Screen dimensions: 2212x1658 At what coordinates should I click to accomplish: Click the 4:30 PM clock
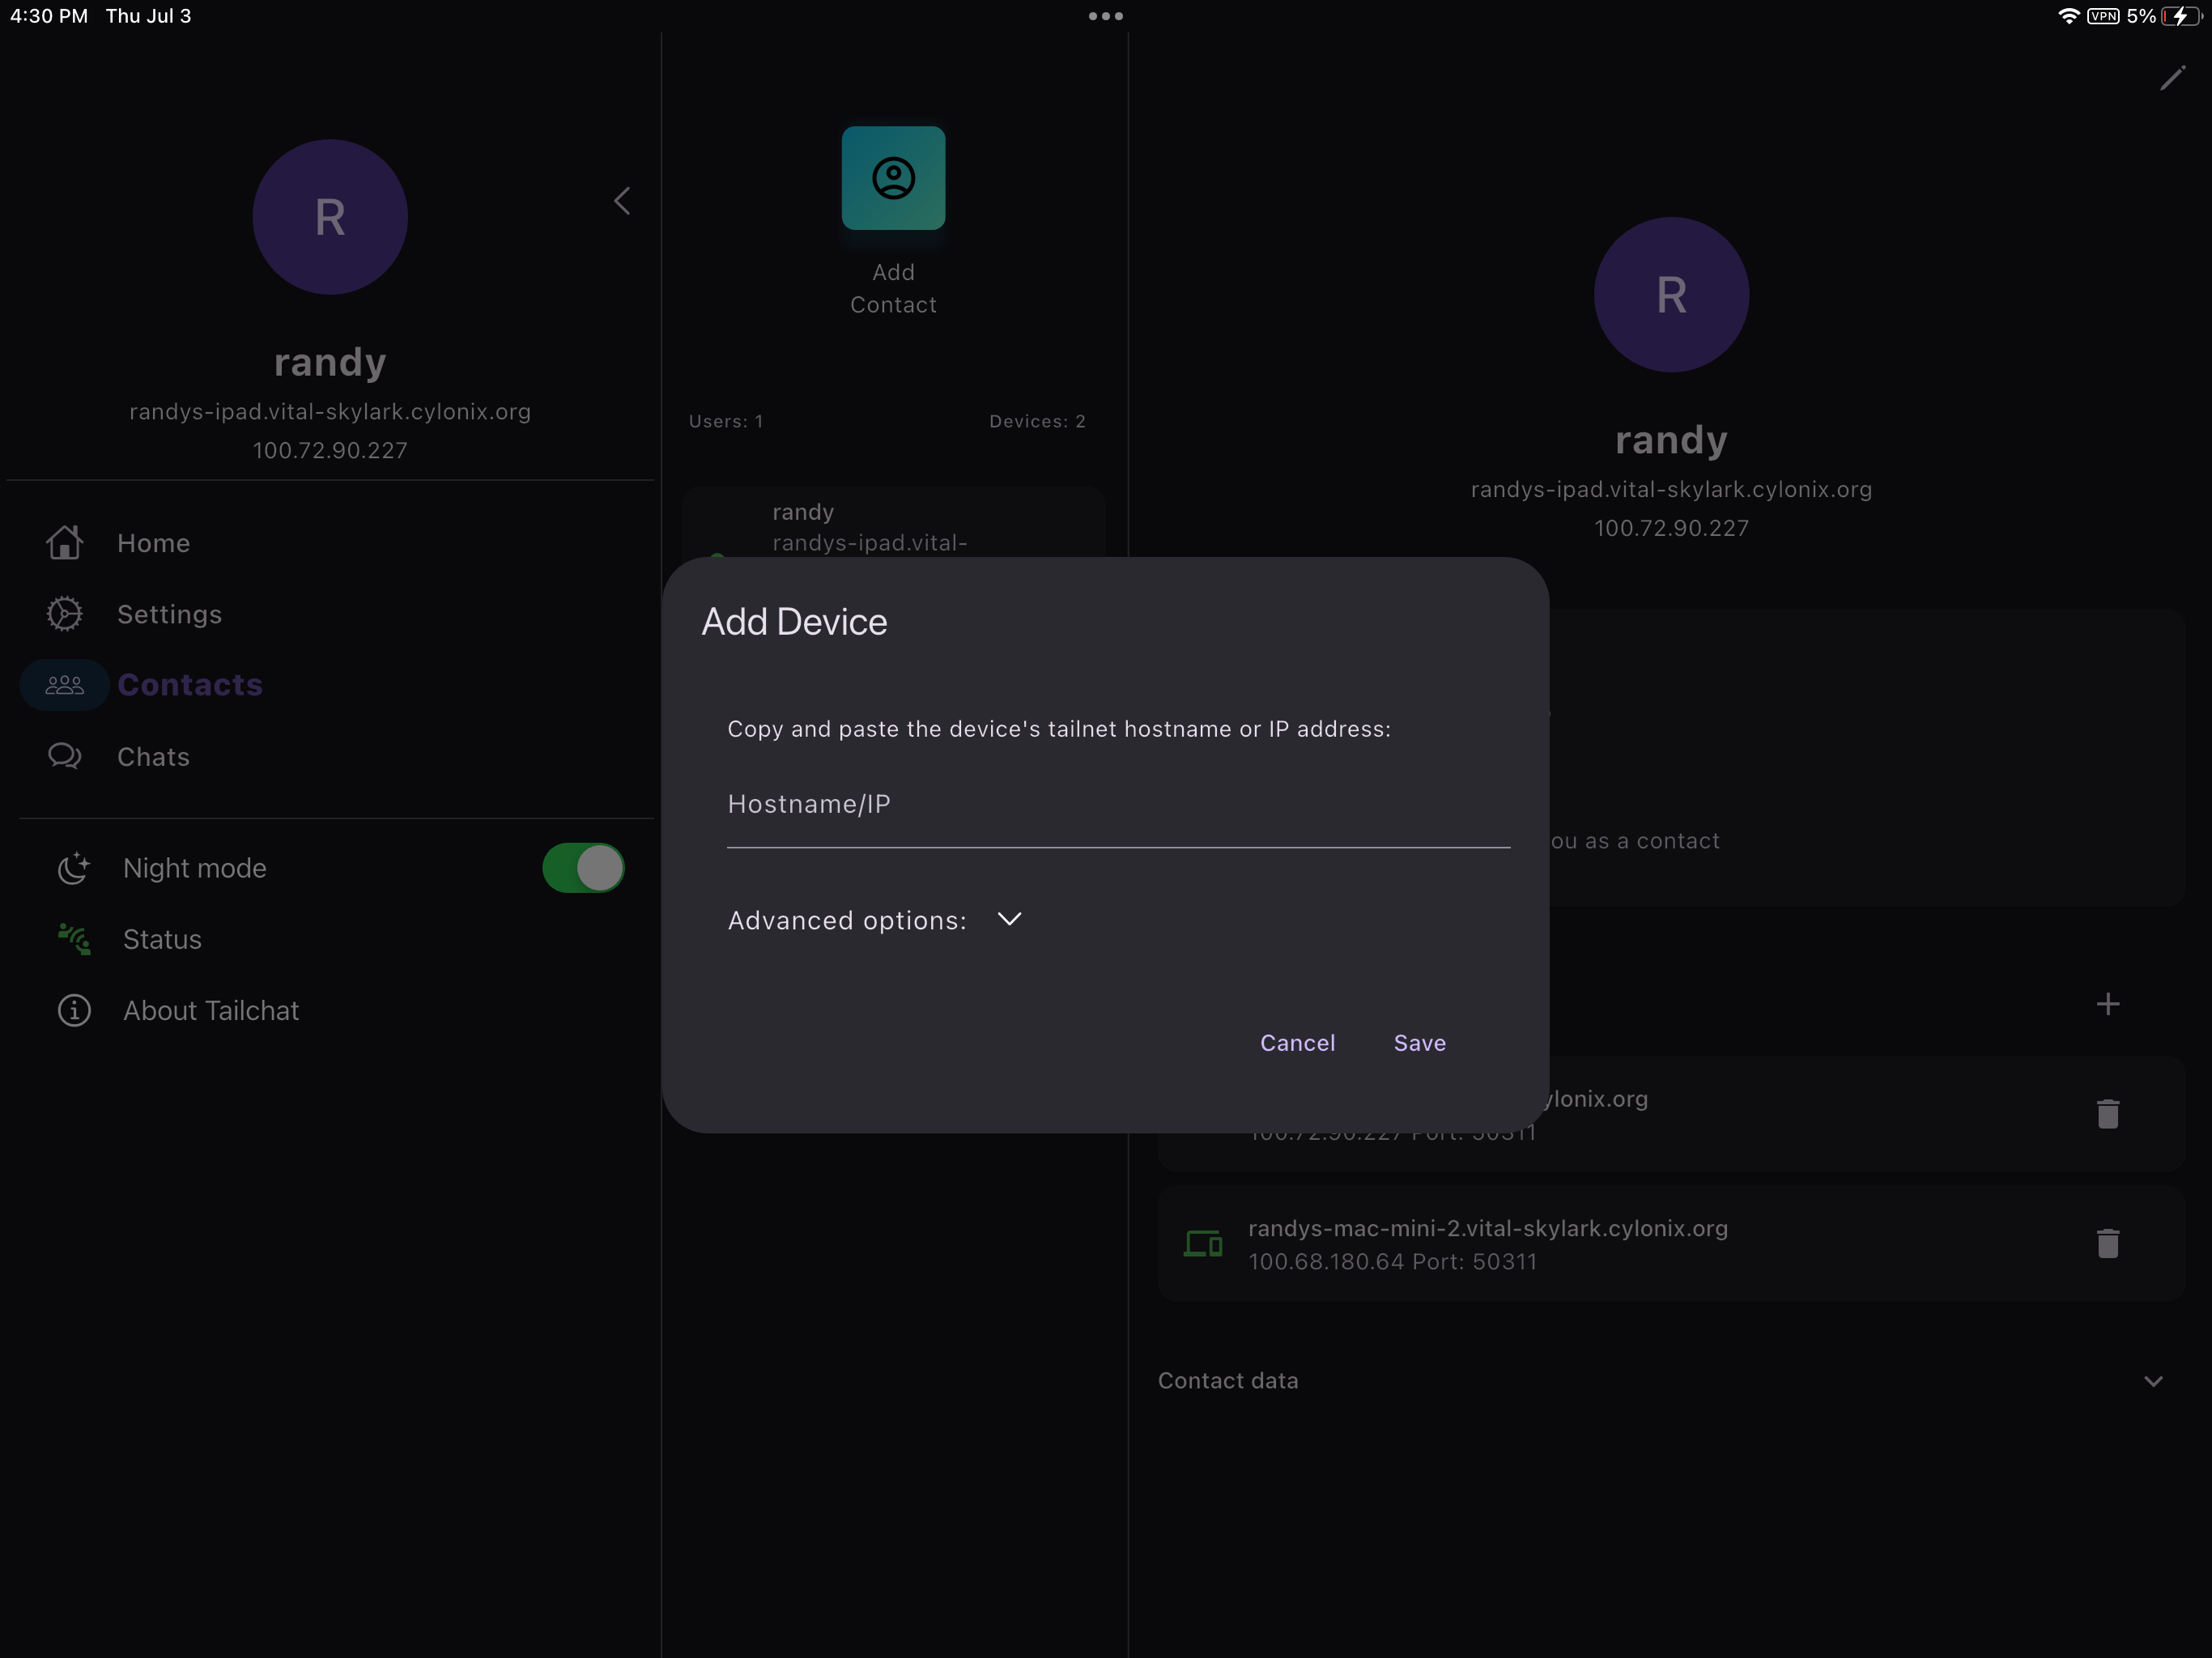pos(49,16)
